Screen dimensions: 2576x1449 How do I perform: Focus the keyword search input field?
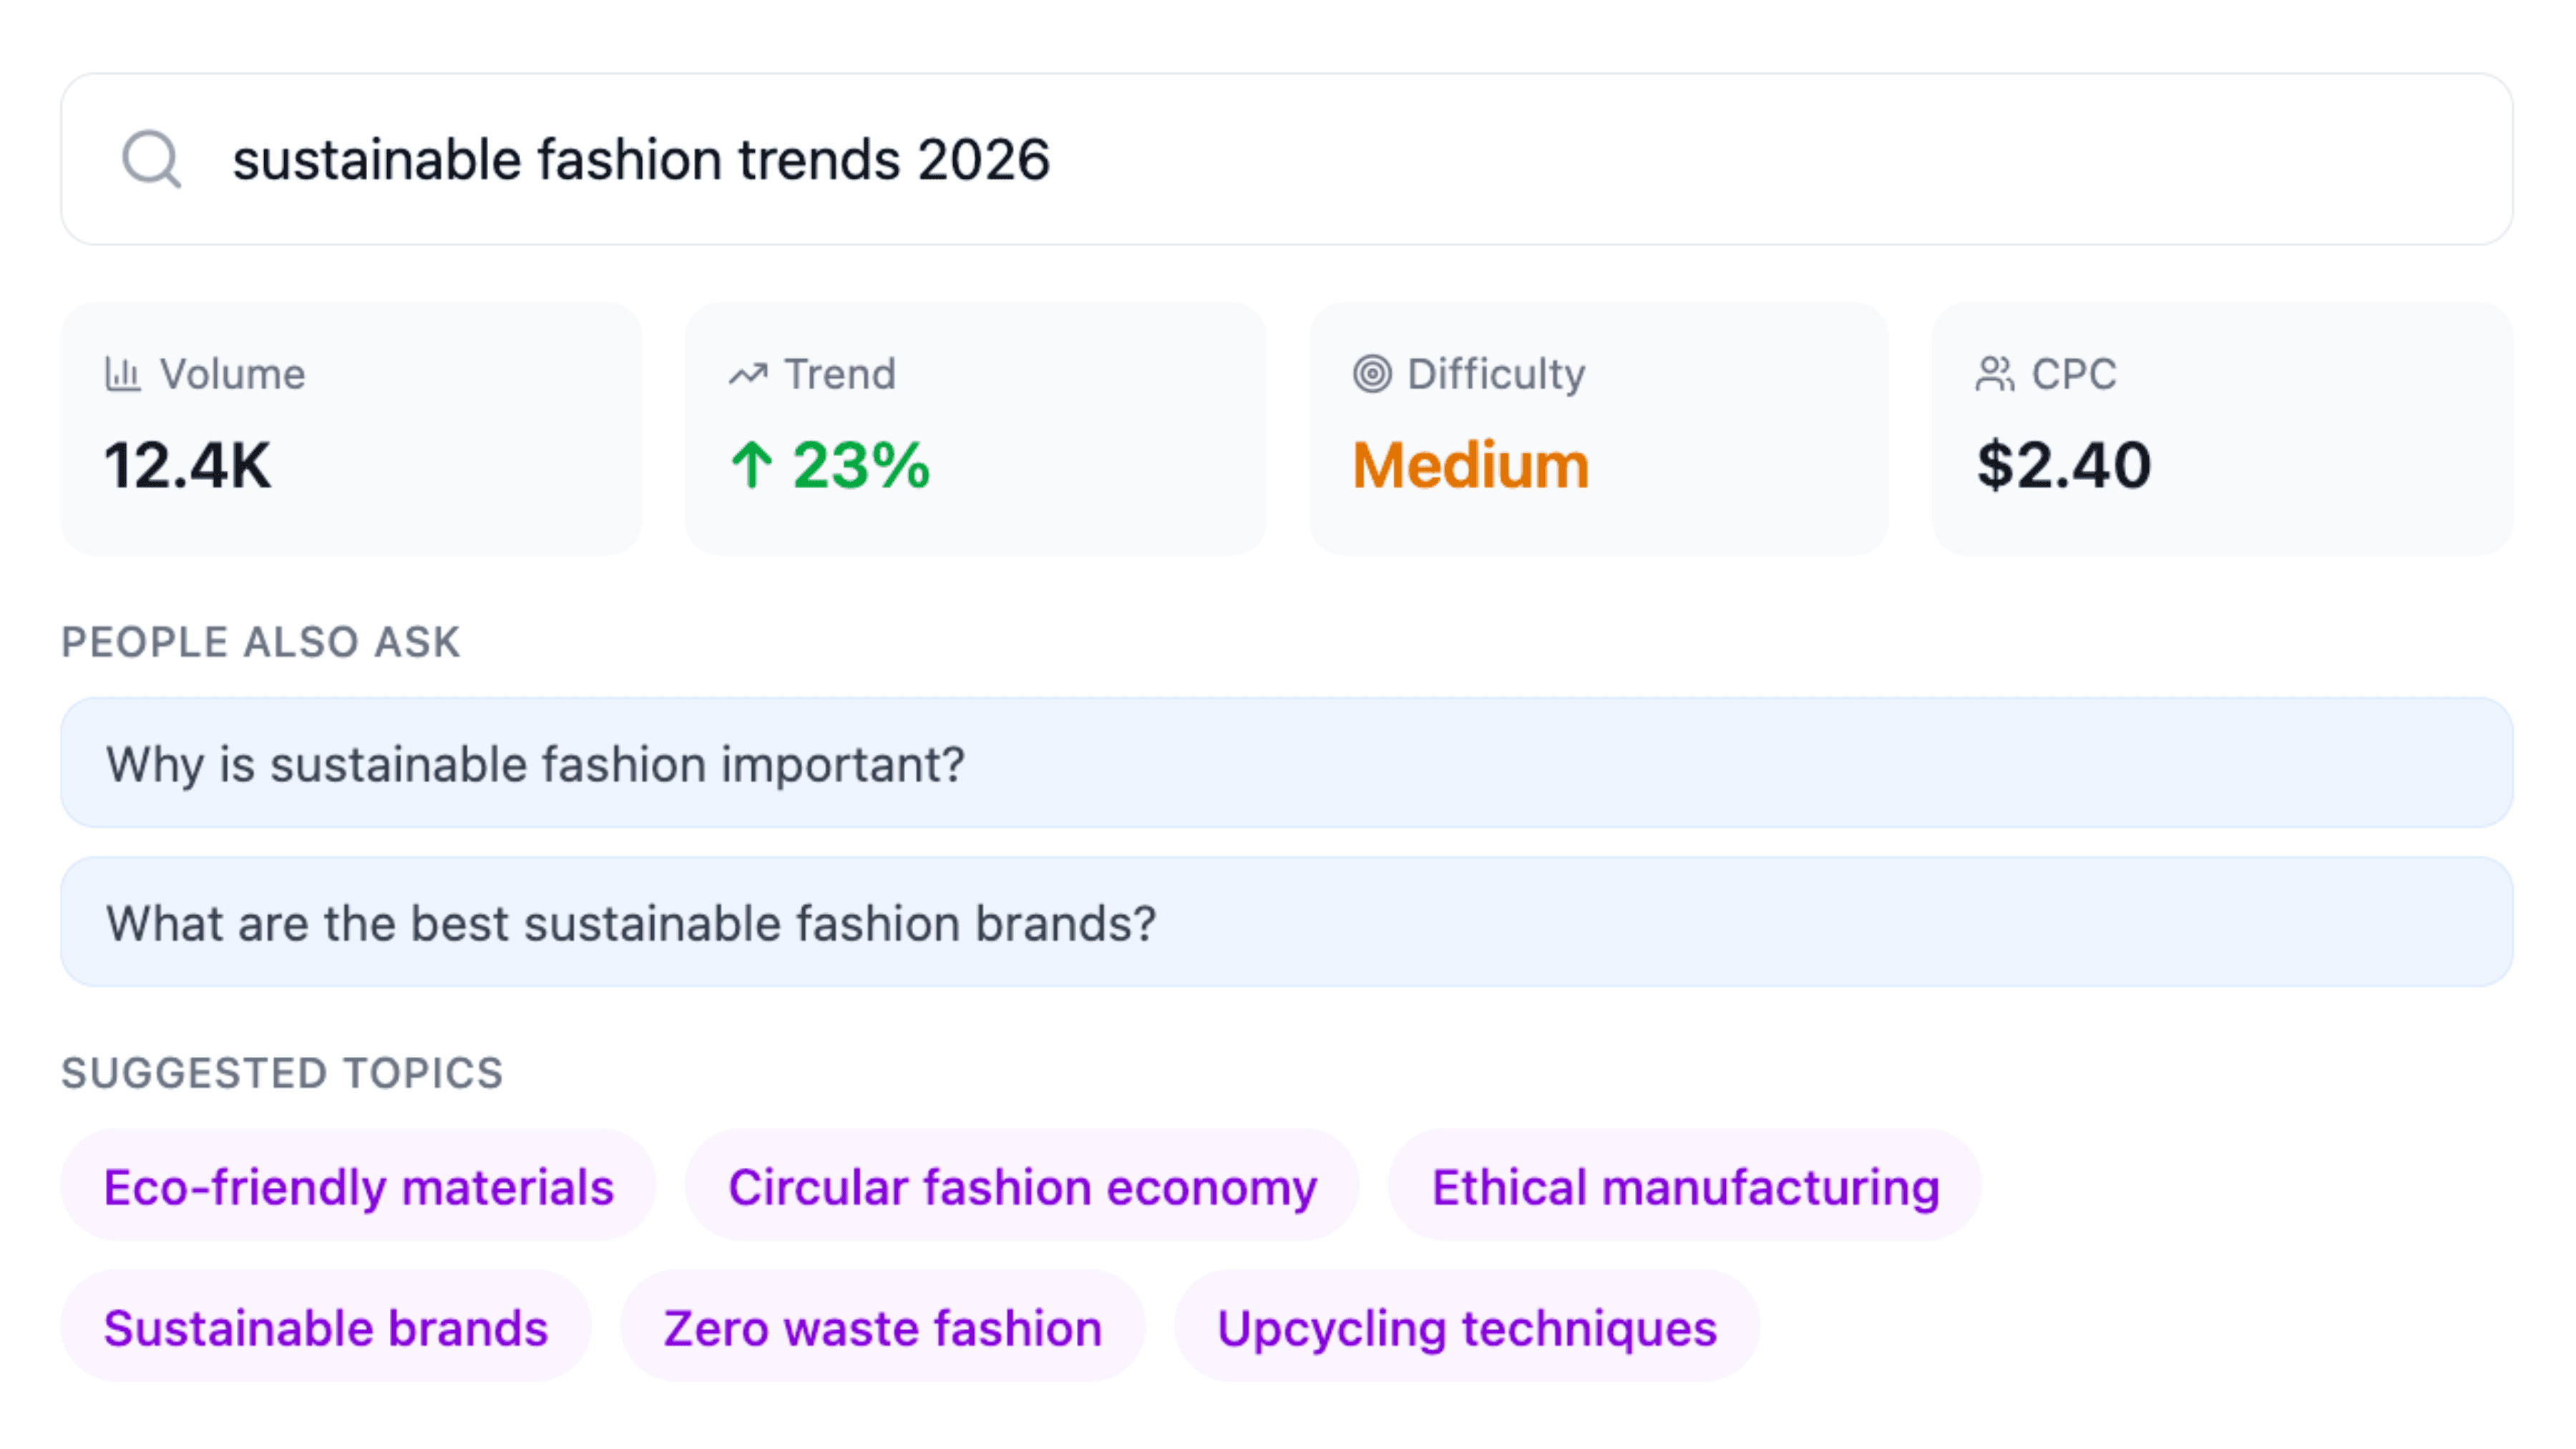click(x=1300, y=159)
